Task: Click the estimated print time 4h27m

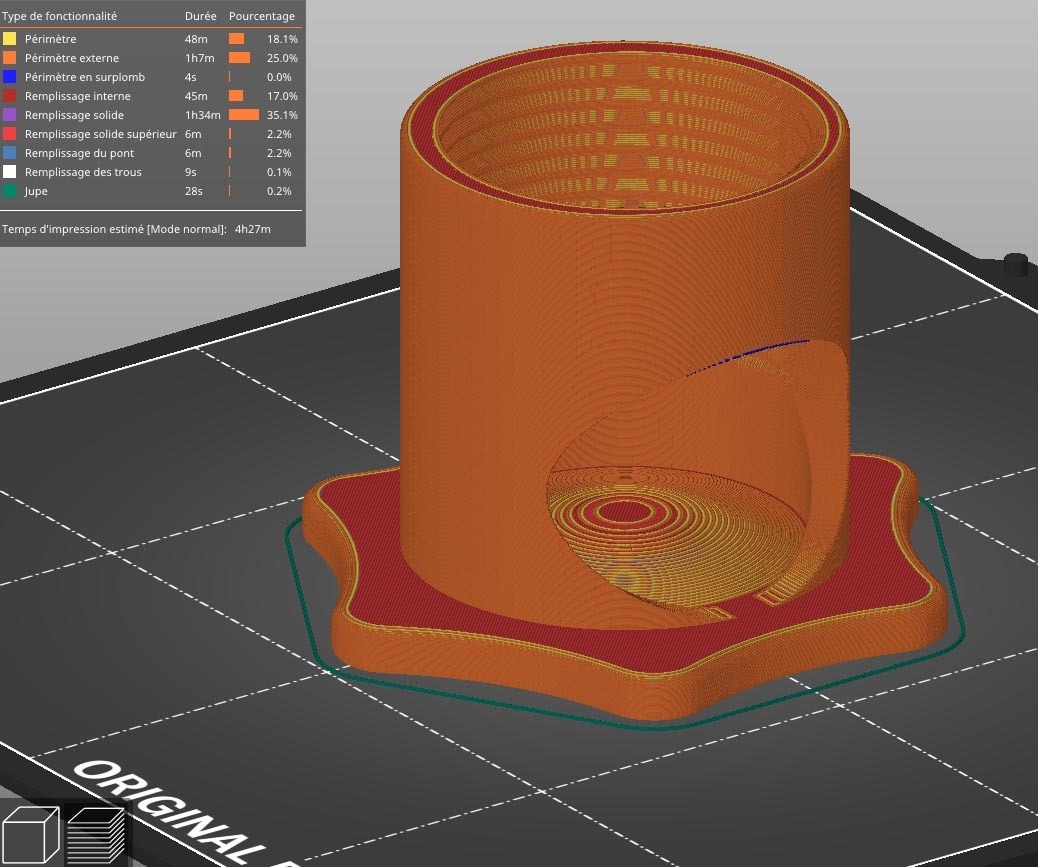Action: [x=253, y=229]
